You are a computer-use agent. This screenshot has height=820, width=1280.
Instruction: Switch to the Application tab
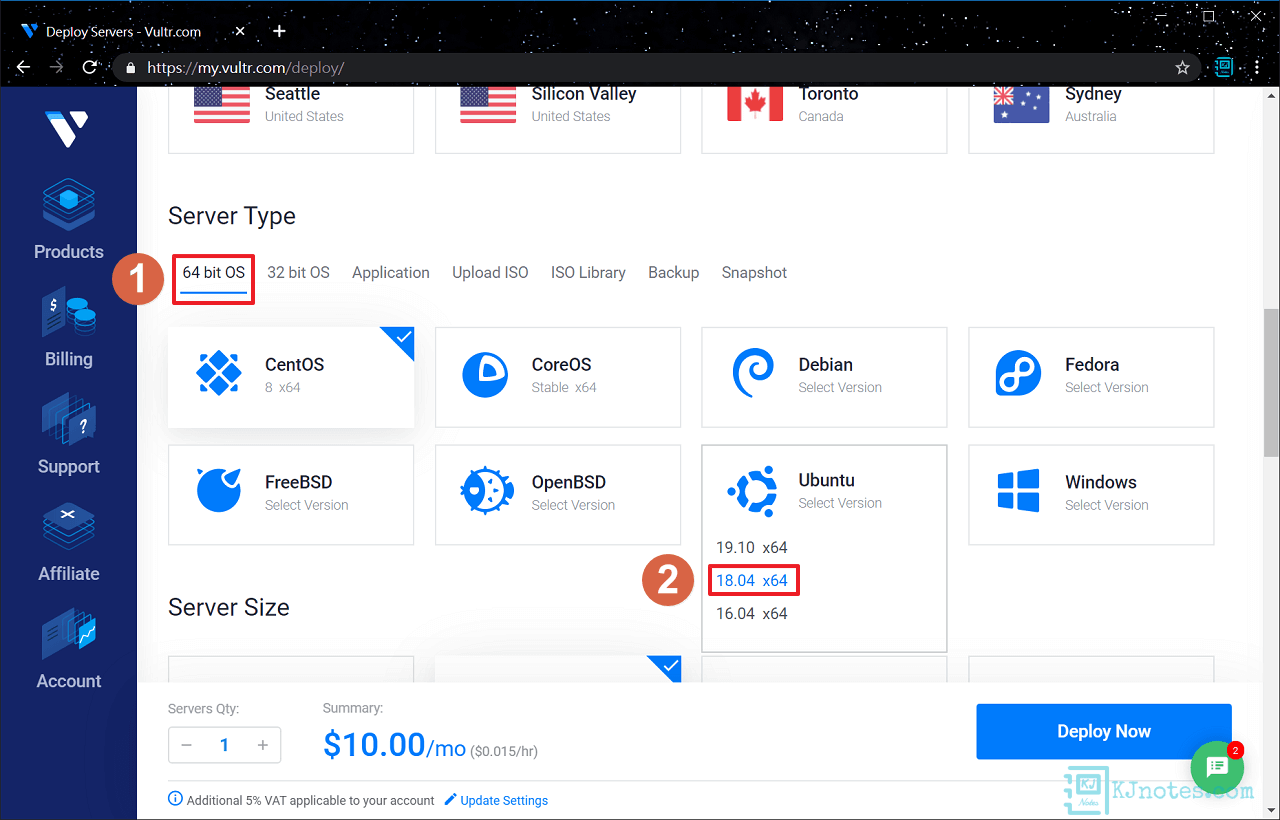(x=391, y=272)
